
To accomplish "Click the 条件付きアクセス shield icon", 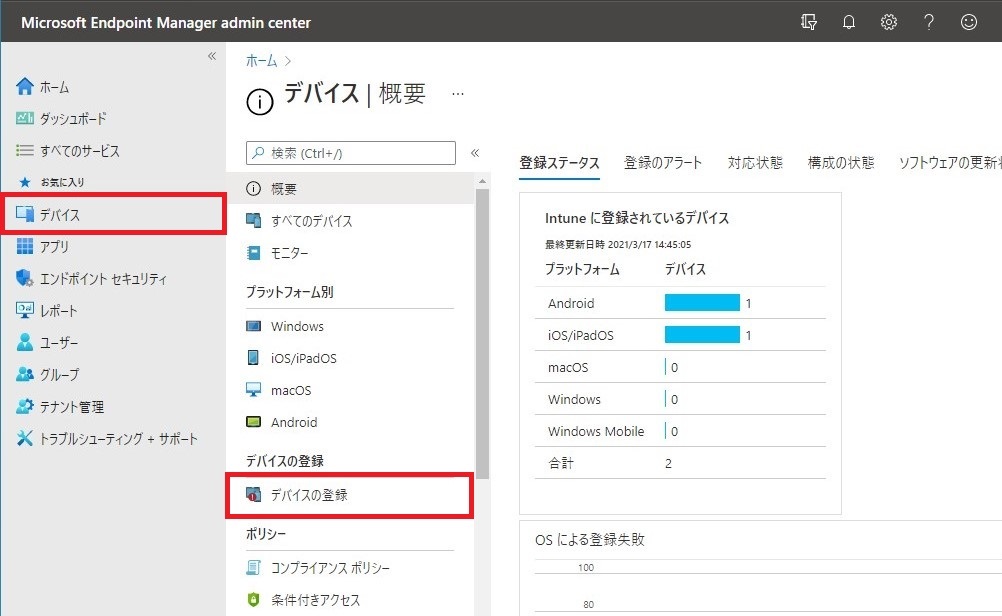I will [253, 599].
